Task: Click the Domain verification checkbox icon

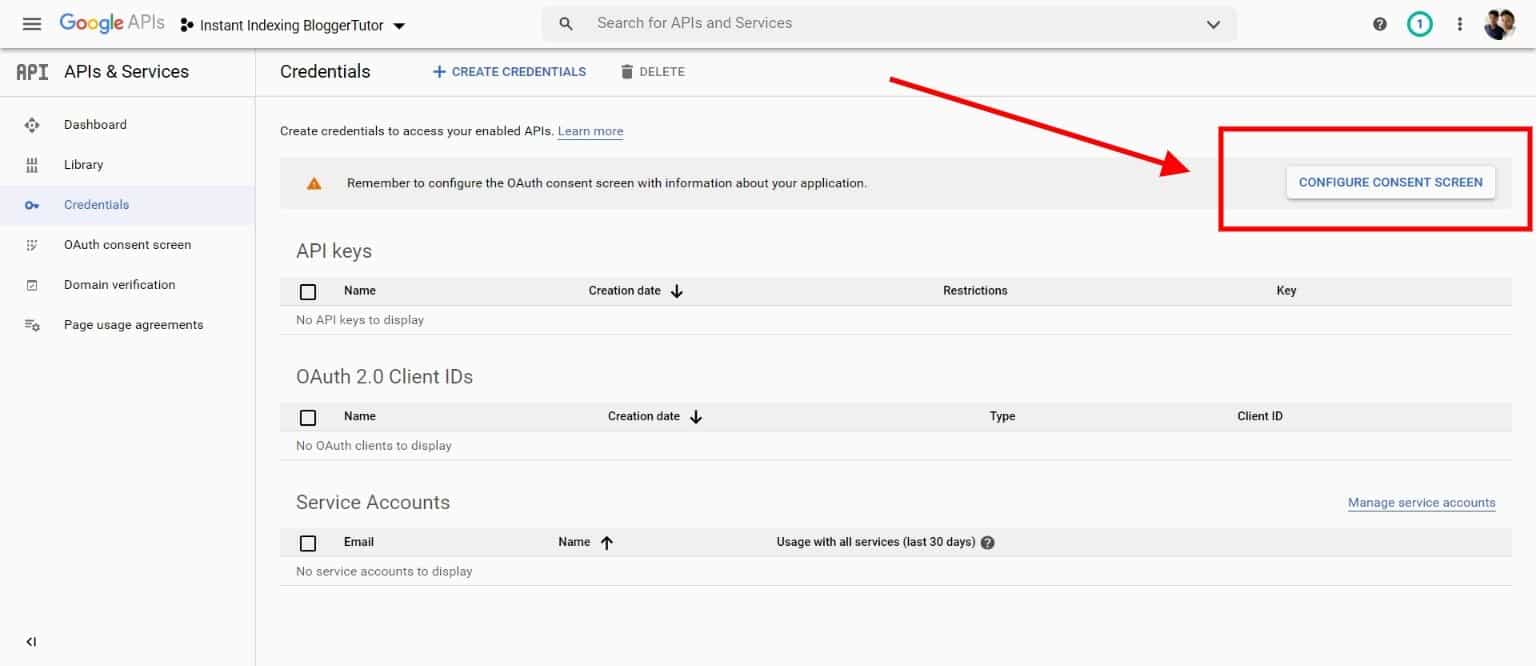Action: click(32, 285)
